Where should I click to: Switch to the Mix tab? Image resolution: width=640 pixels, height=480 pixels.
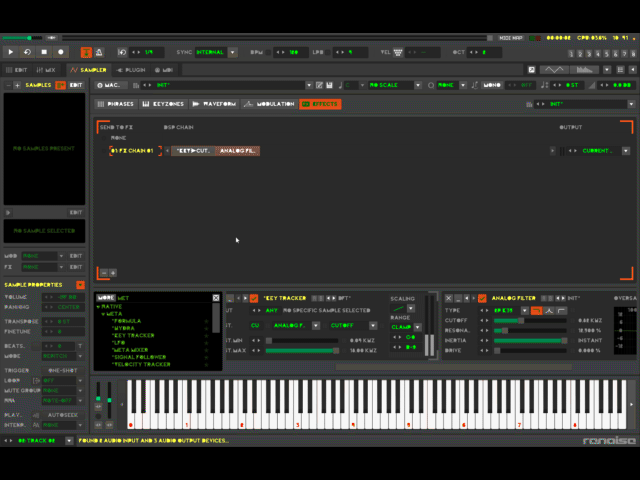pos(46,70)
